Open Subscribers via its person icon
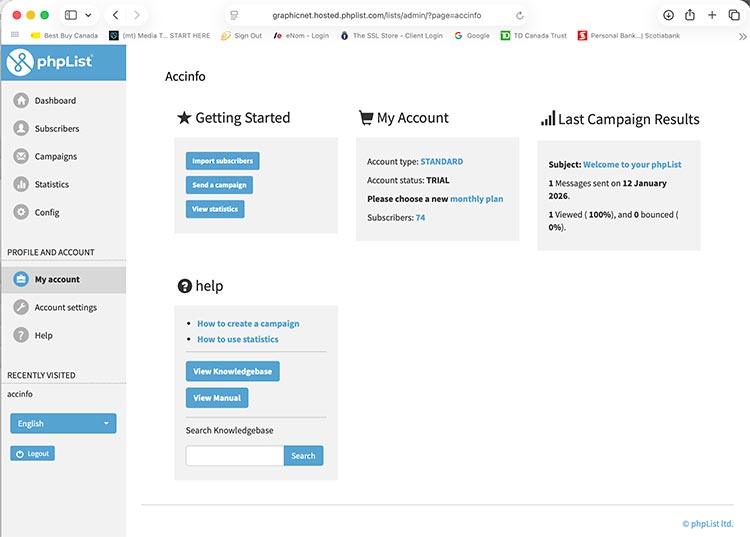The width and height of the screenshot is (750, 537). pyautogui.click(x=21, y=129)
